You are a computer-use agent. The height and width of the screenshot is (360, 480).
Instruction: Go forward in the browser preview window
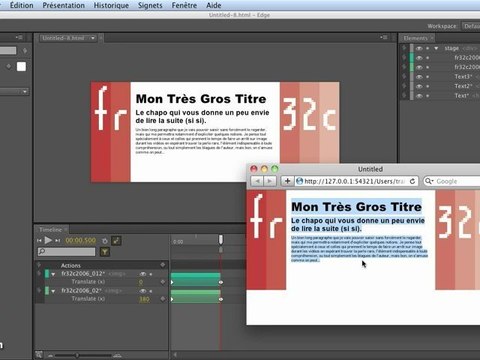[x=270, y=181]
